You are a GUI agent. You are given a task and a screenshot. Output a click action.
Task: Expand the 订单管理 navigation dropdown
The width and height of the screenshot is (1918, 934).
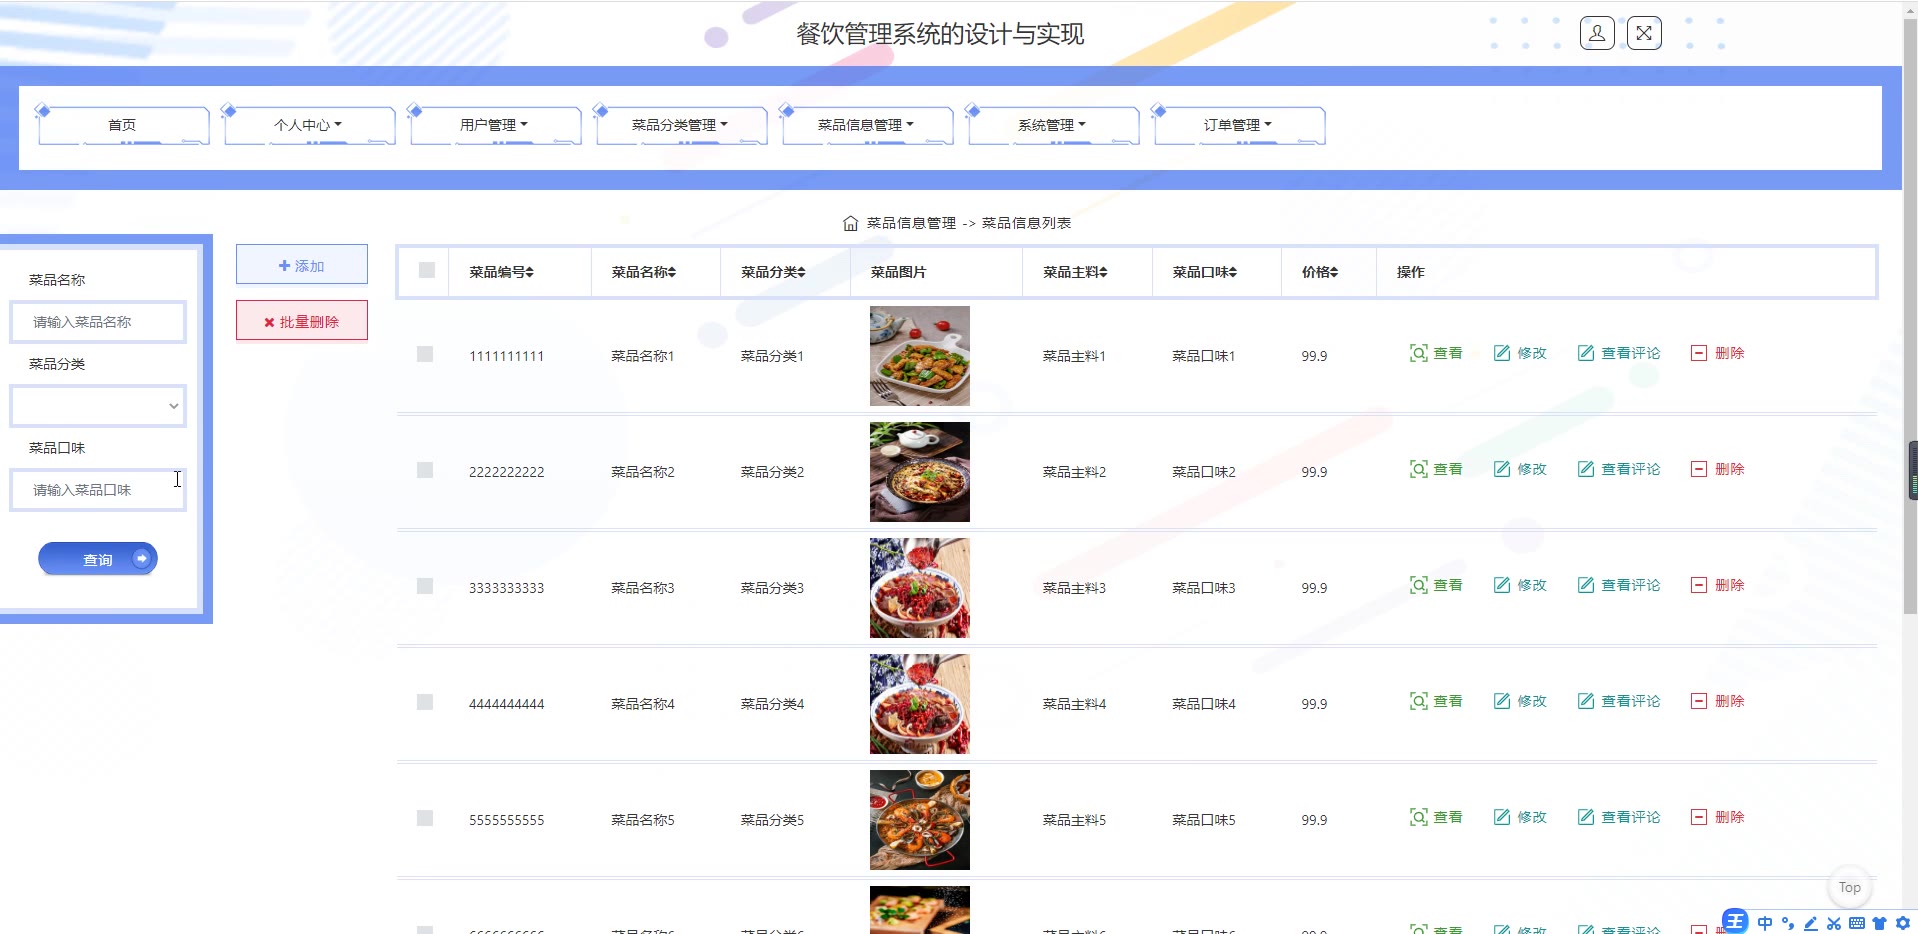(x=1238, y=125)
